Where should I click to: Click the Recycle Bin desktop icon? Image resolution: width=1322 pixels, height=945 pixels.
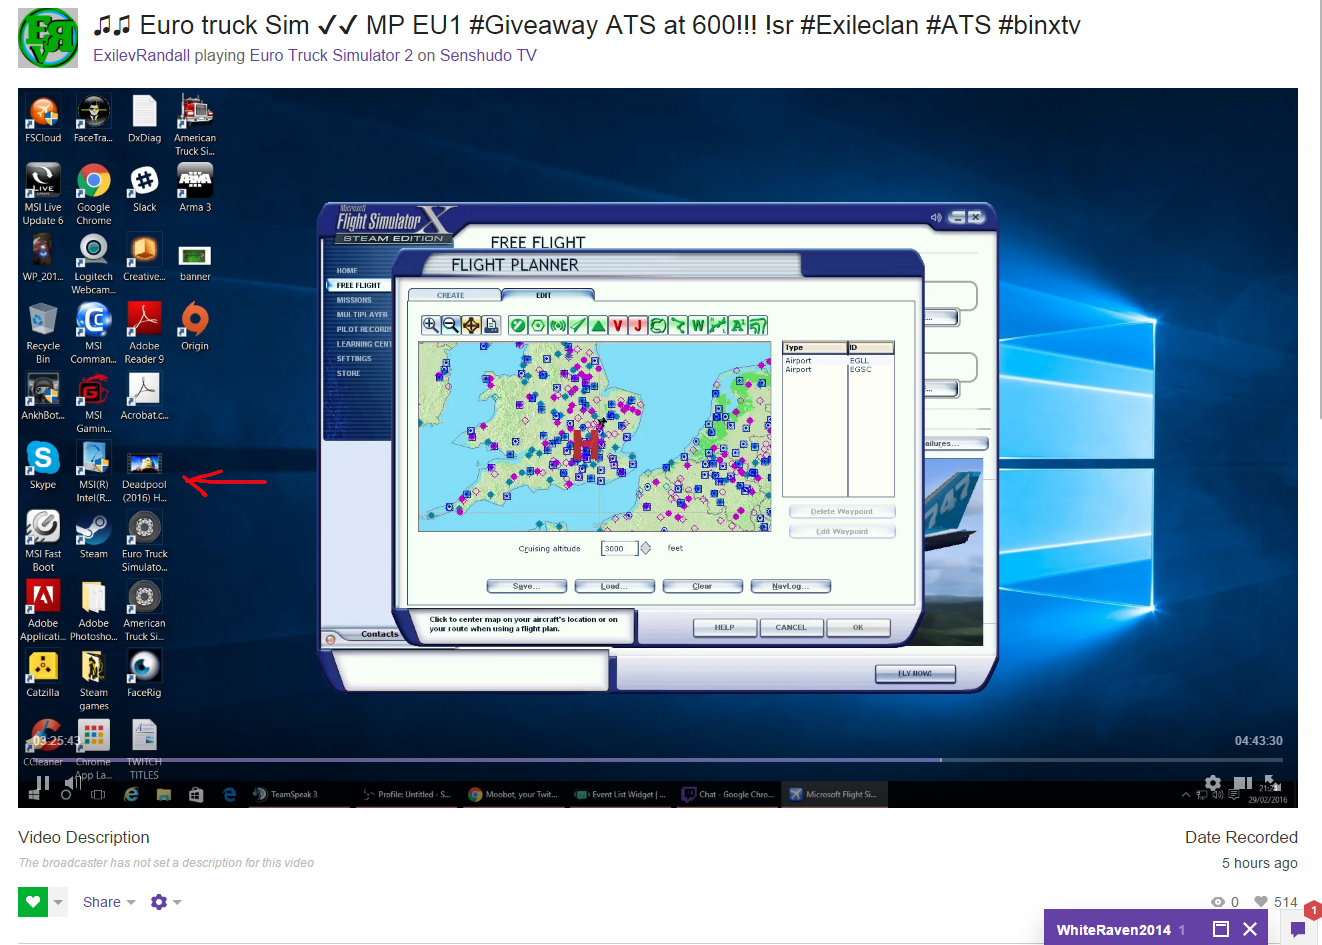[x=43, y=333]
